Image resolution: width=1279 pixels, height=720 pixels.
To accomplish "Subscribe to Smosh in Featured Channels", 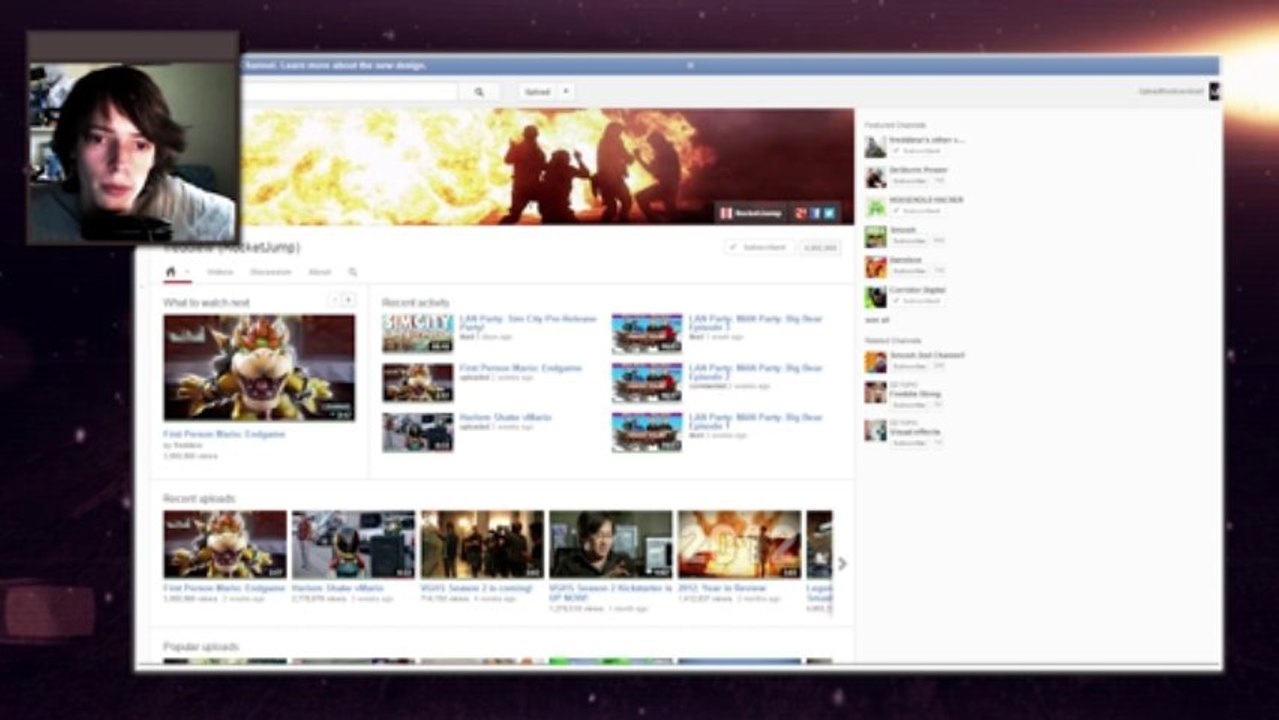I will 910,241.
